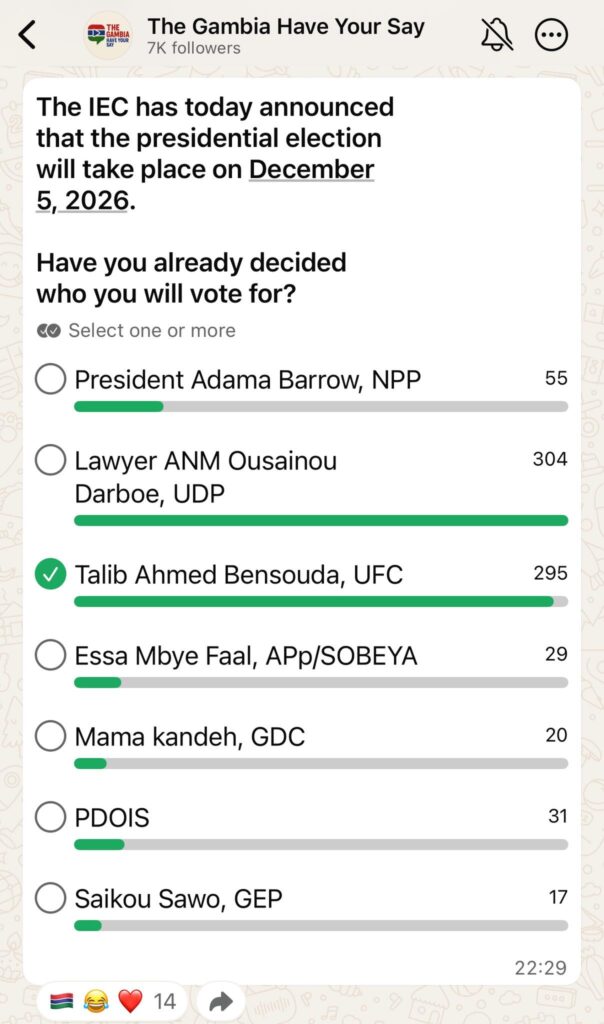
Task: Toggle the muted notifications bell icon
Action: 496,35
